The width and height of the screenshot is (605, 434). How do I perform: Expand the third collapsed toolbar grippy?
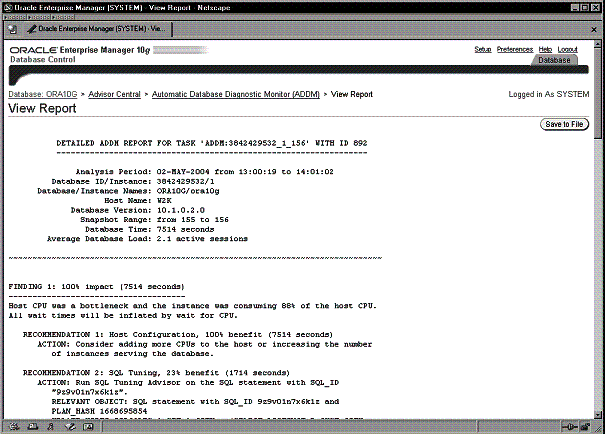tap(63, 17)
